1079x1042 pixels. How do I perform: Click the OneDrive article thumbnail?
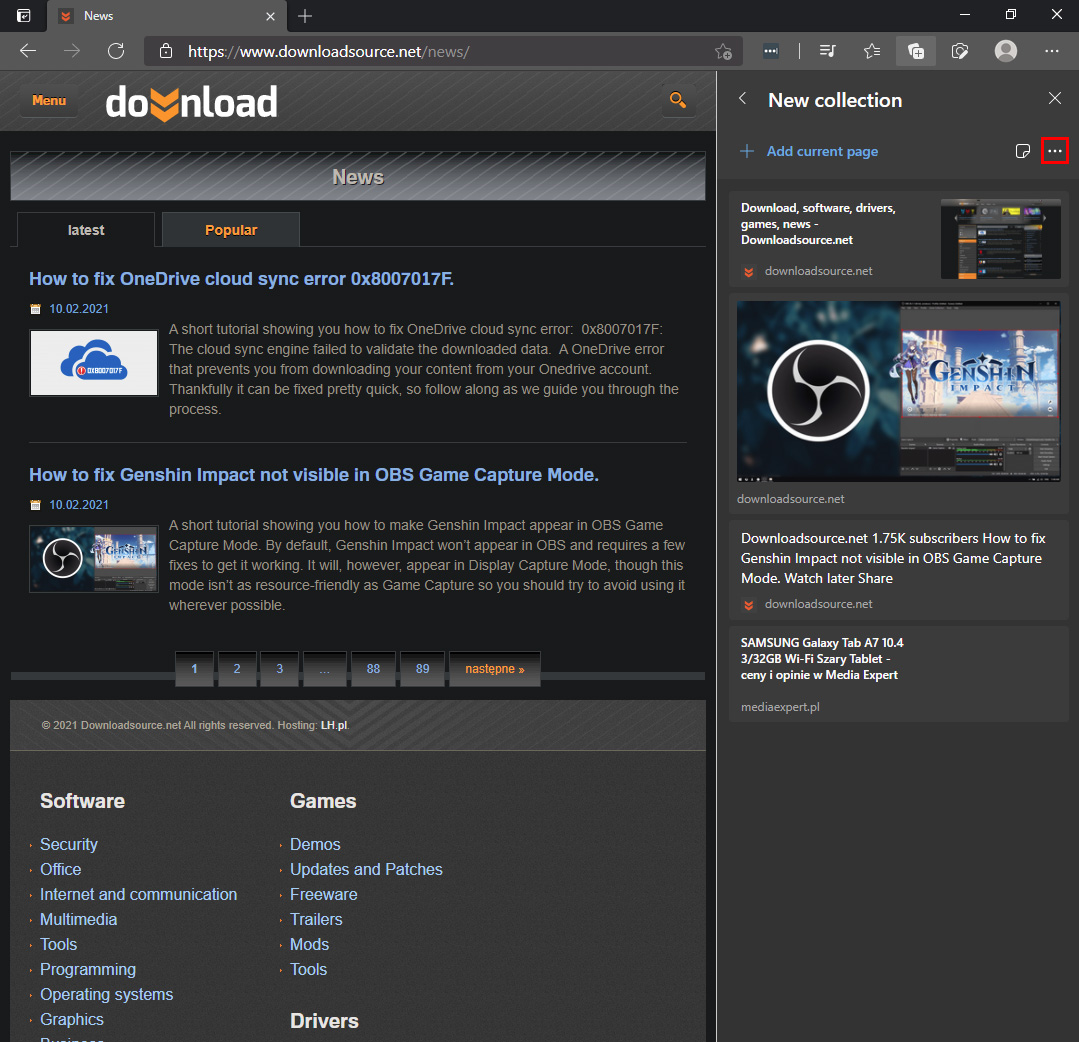94,363
